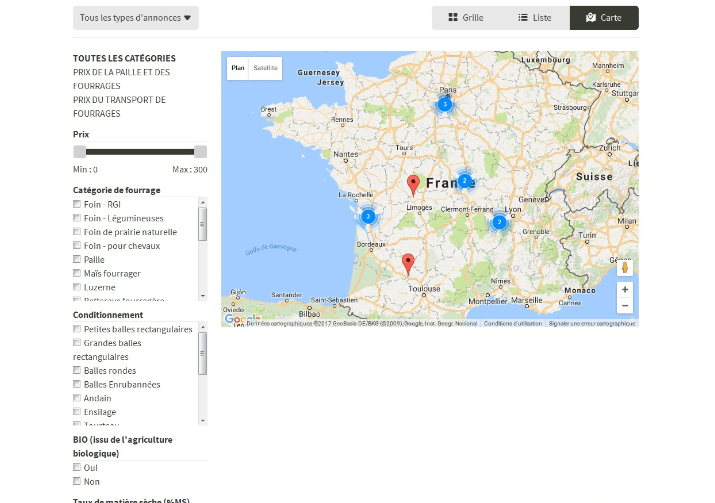Zoom out the map with minus button
Image resolution: width=715 pixels, height=503 pixels.
click(x=625, y=306)
